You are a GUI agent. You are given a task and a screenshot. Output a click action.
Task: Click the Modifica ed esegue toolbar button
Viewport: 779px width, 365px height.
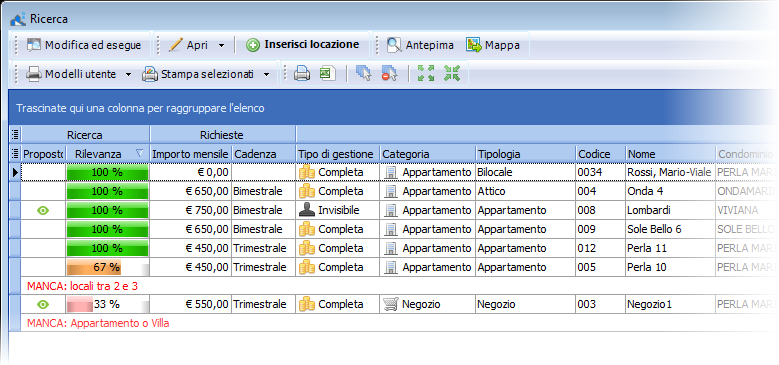point(84,45)
